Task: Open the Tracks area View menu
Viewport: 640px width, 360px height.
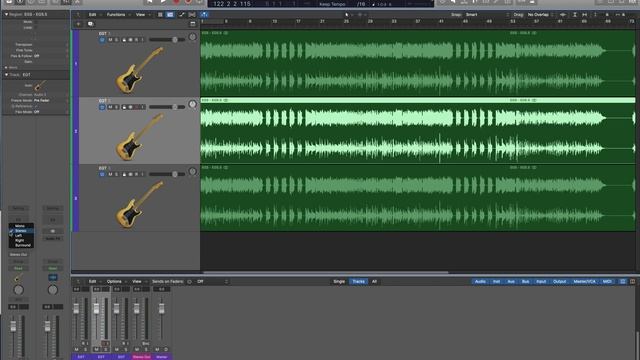Action: (x=140, y=15)
